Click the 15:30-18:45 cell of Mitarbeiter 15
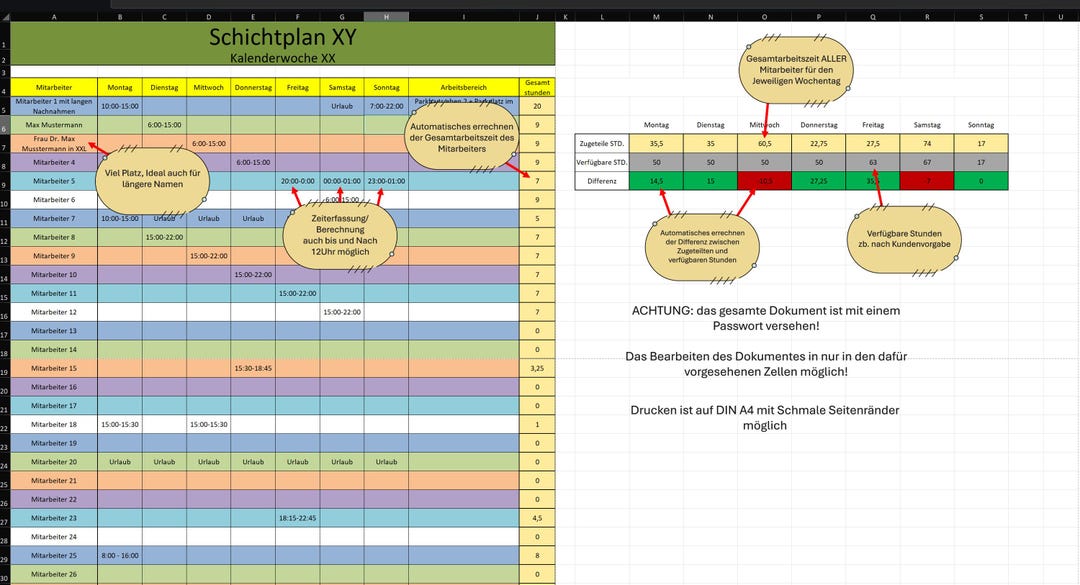This screenshot has width=1080, height=585. point(254,367)
